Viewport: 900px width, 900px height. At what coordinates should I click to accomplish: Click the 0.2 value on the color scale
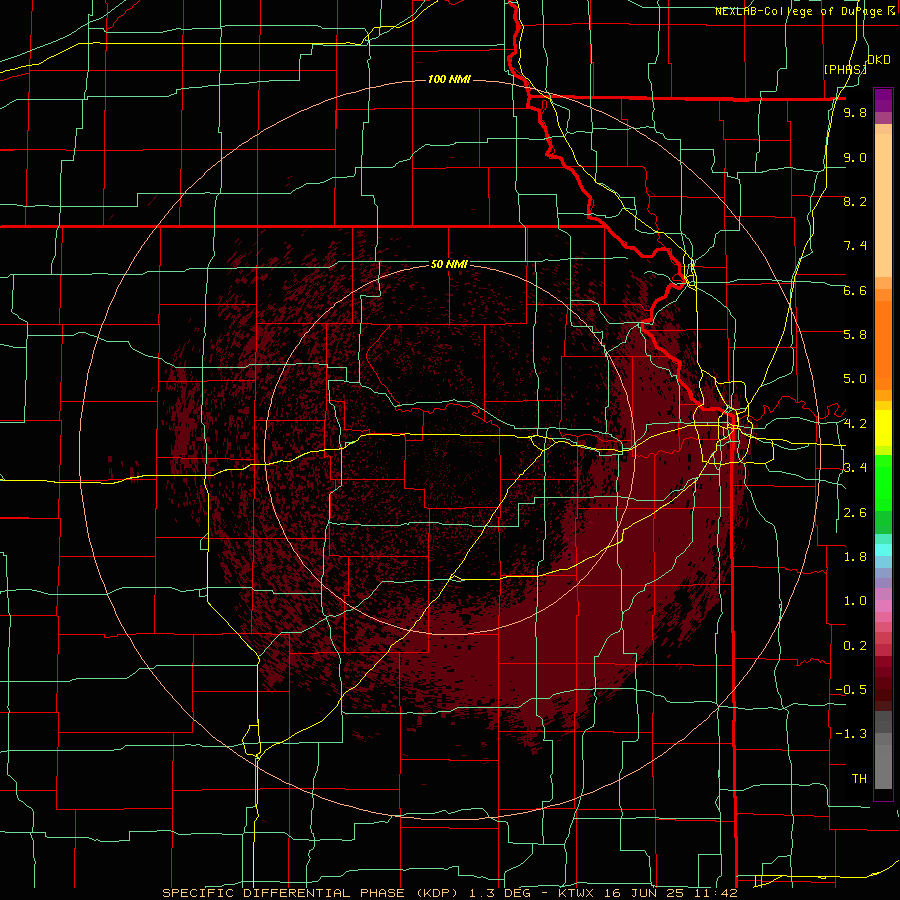[855, 646]
